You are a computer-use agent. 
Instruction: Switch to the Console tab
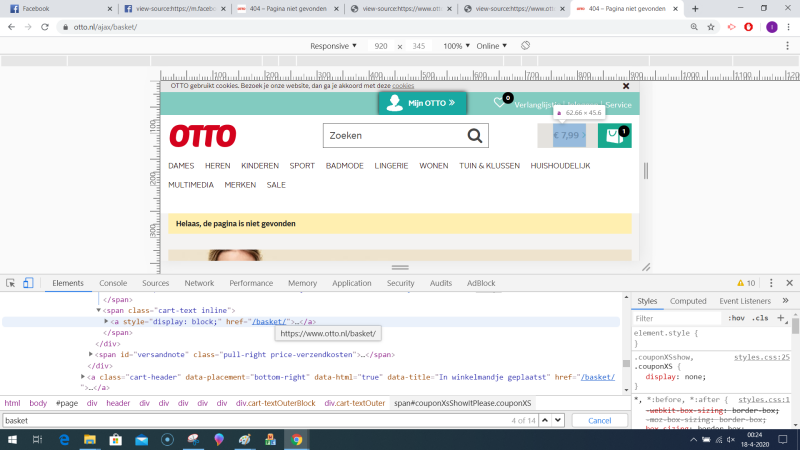coord(113,283)
